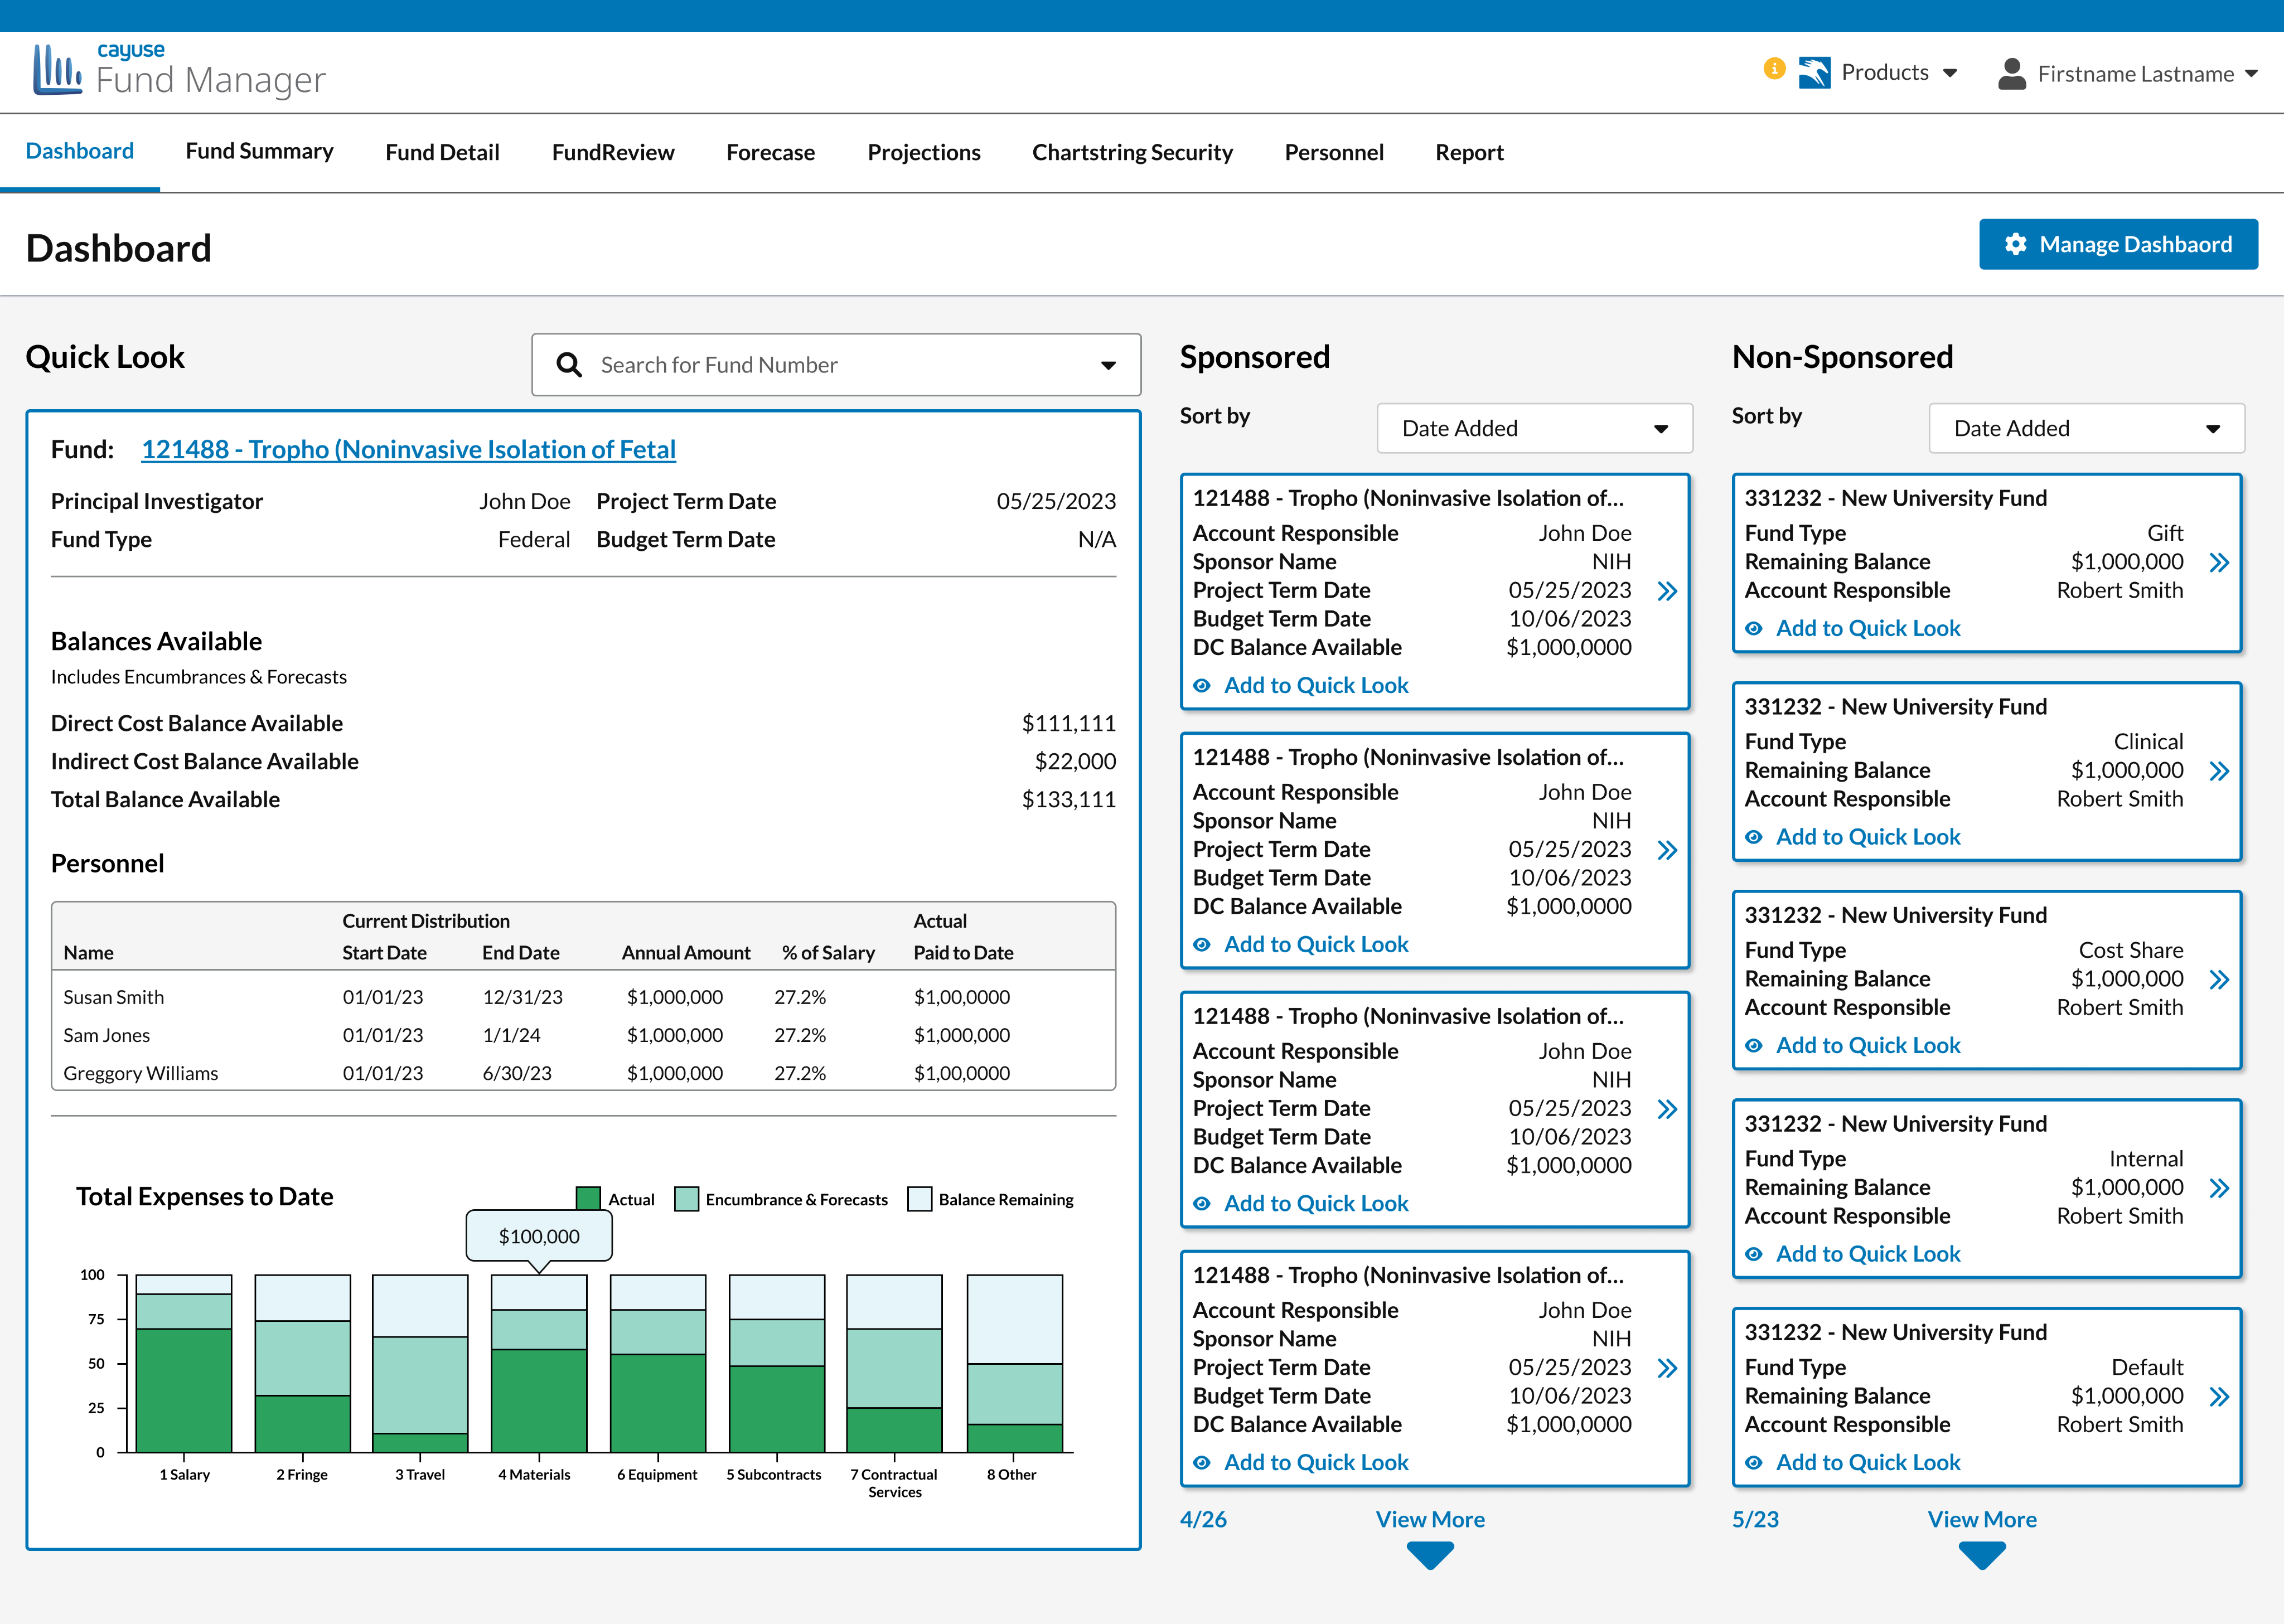Switch to the Fund Summary tab
The image size is (2284, 1624).
click(259, 152)
